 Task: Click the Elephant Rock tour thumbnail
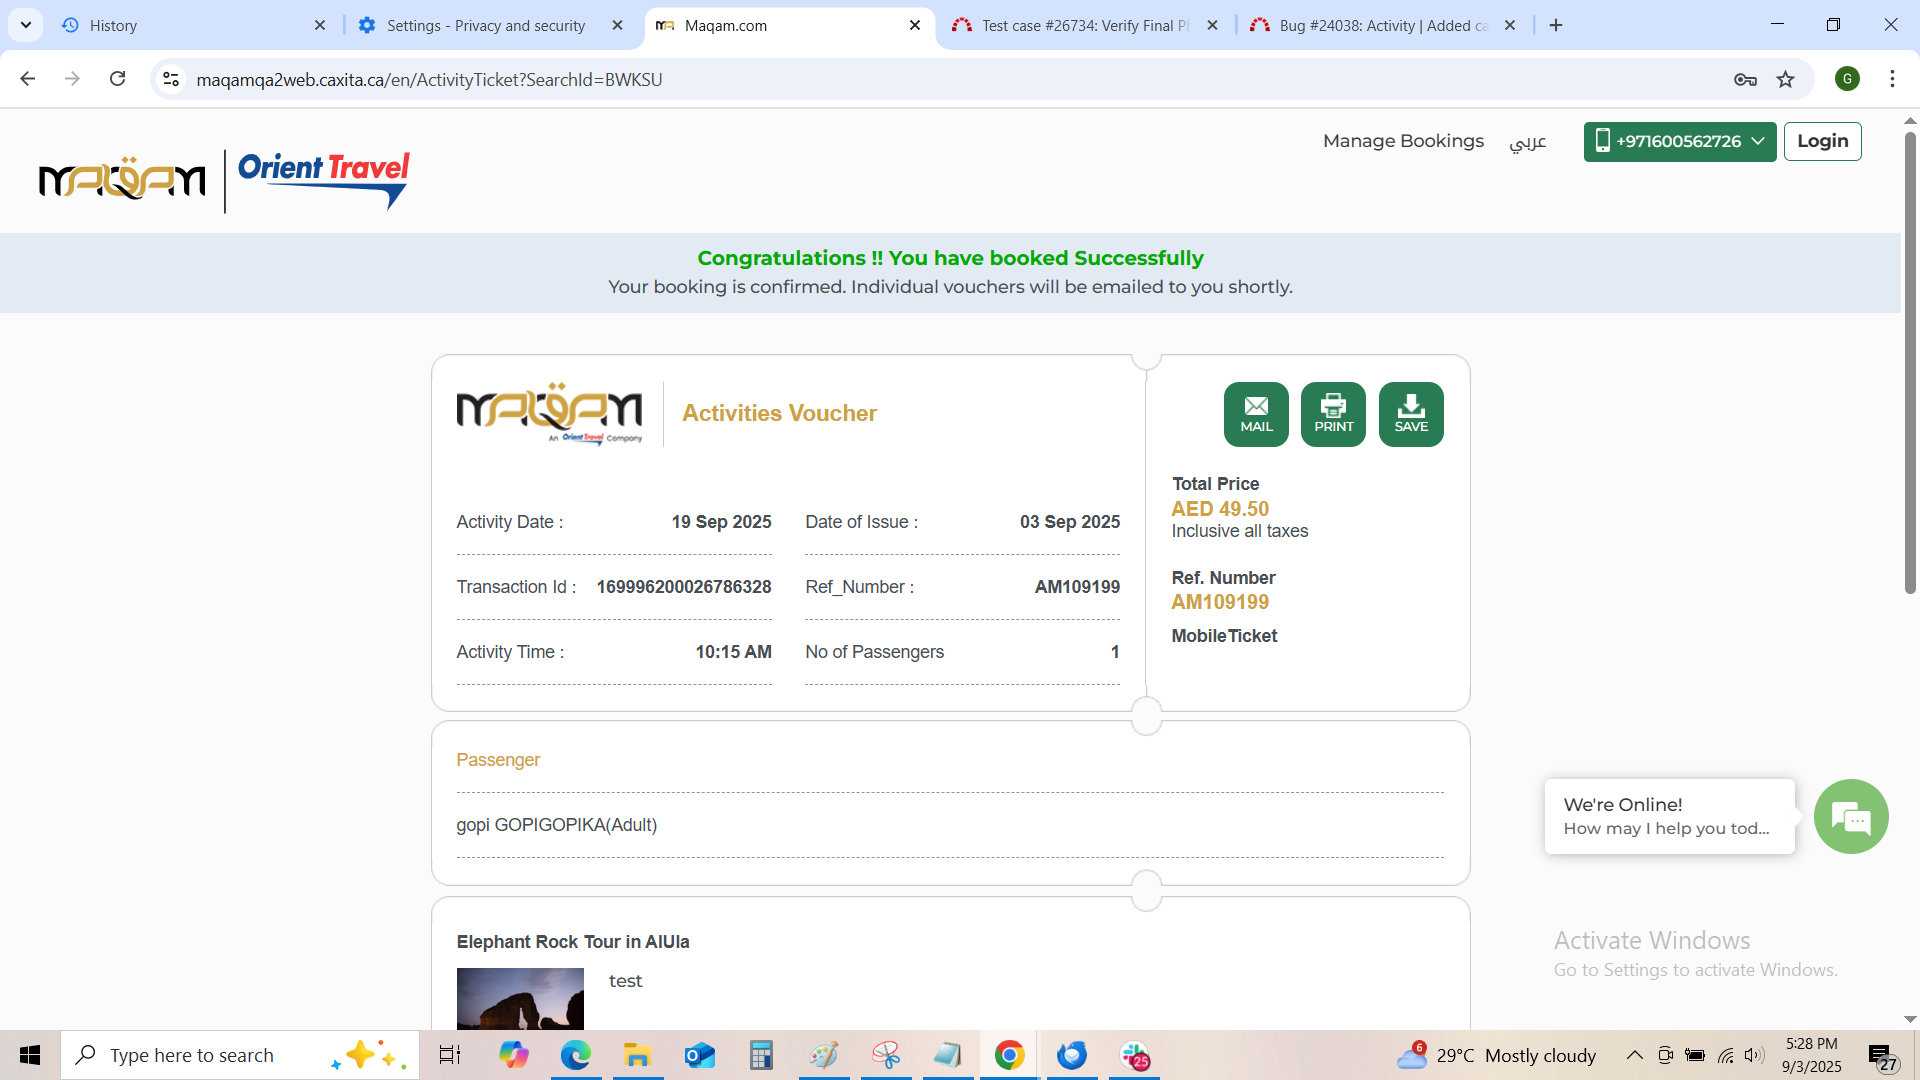[520, 998]
